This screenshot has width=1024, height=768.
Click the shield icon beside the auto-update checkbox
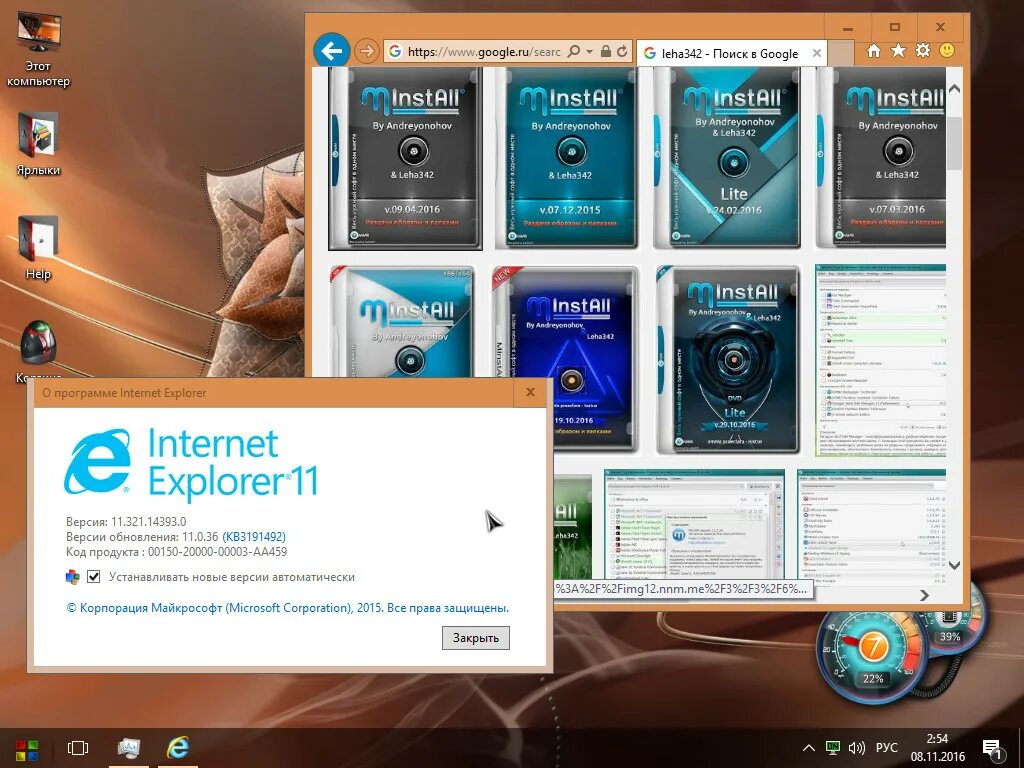click(x=72, y=577)
